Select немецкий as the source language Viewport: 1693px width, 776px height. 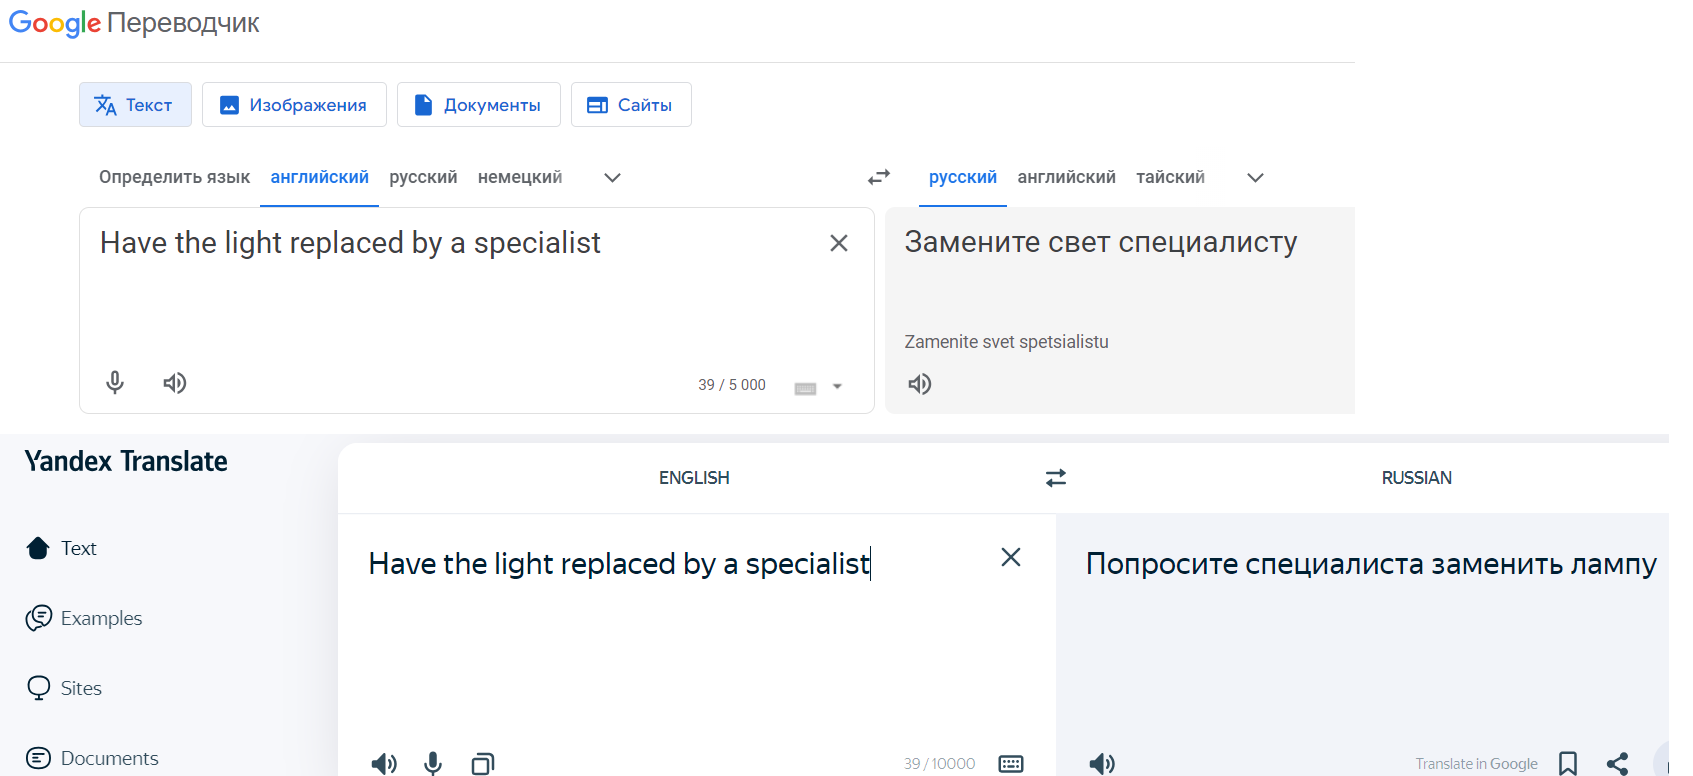point(519,177)
